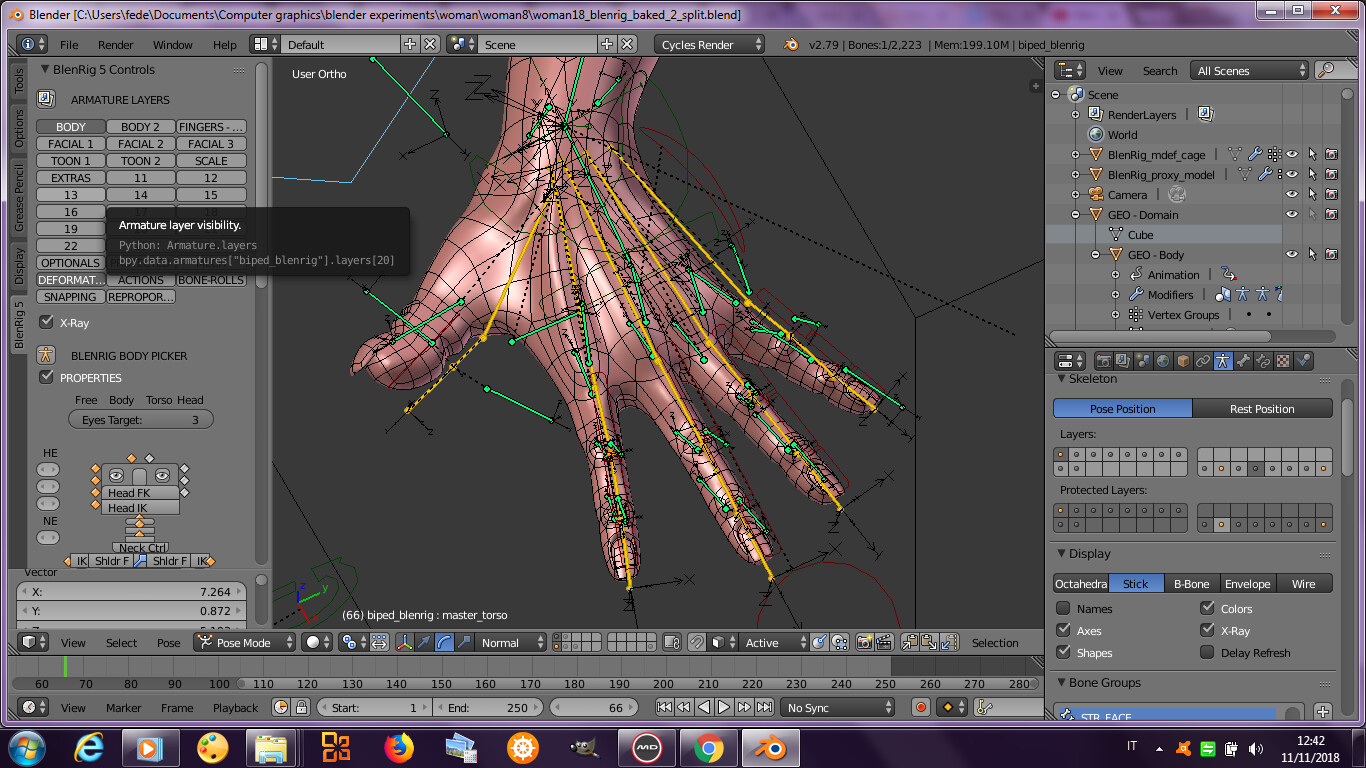Switch to the Options side tab
Viewport: 1366px width, 768px height.
pos(19,128)
